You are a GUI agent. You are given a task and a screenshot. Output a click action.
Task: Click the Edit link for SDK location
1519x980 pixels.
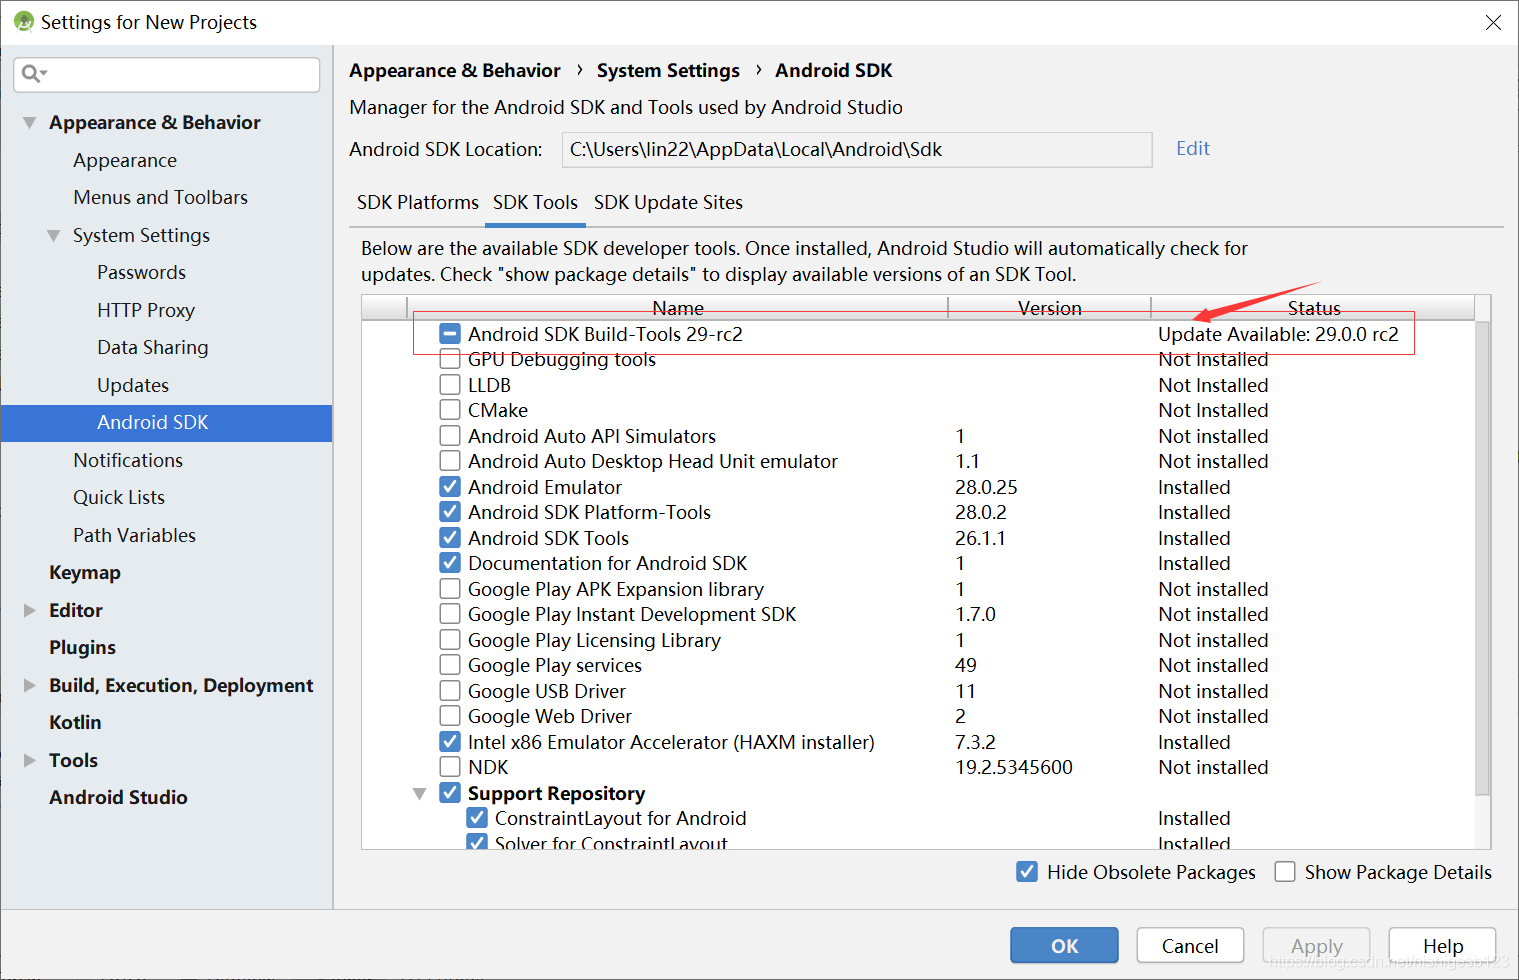point(1193,148)
